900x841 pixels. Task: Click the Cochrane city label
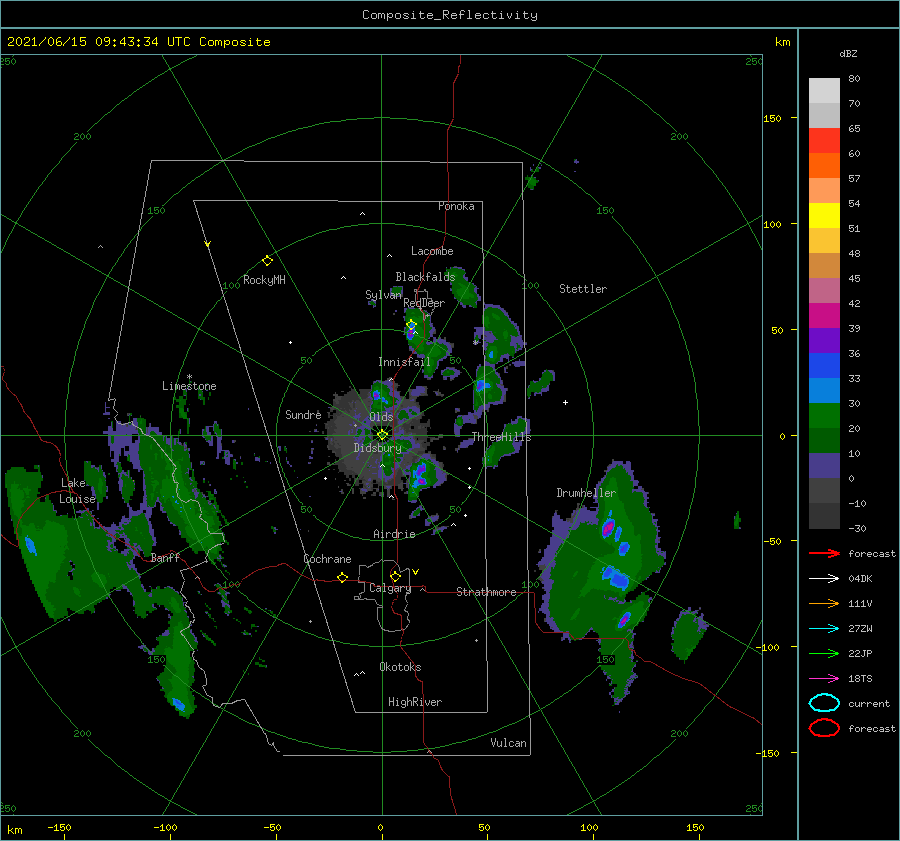pos(327,559)
